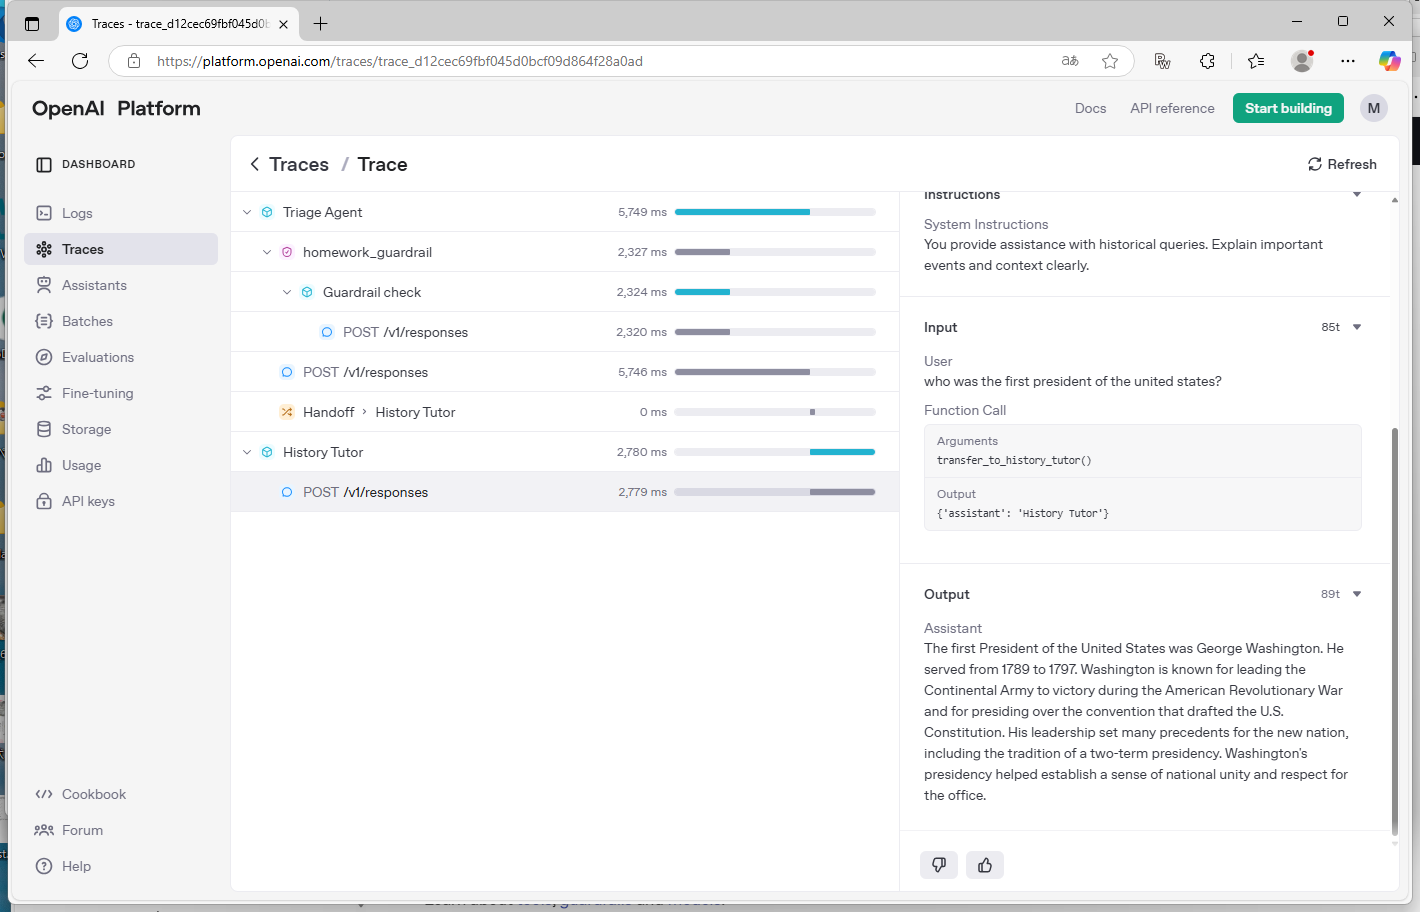Open the Docs link
Image resolution: width=1420 pixels, height=912 pixels.
point(1090,108)
